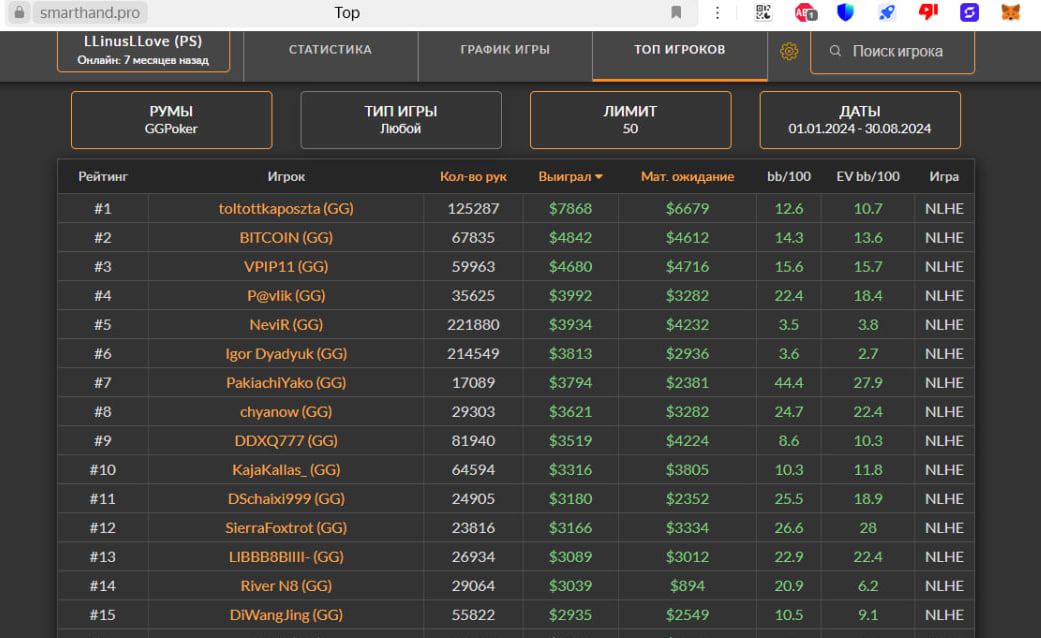Image resolution: width=1041 pixels, height=638 pixels.
Task: Open player River N8 (GG)
Action: (286, 586)
